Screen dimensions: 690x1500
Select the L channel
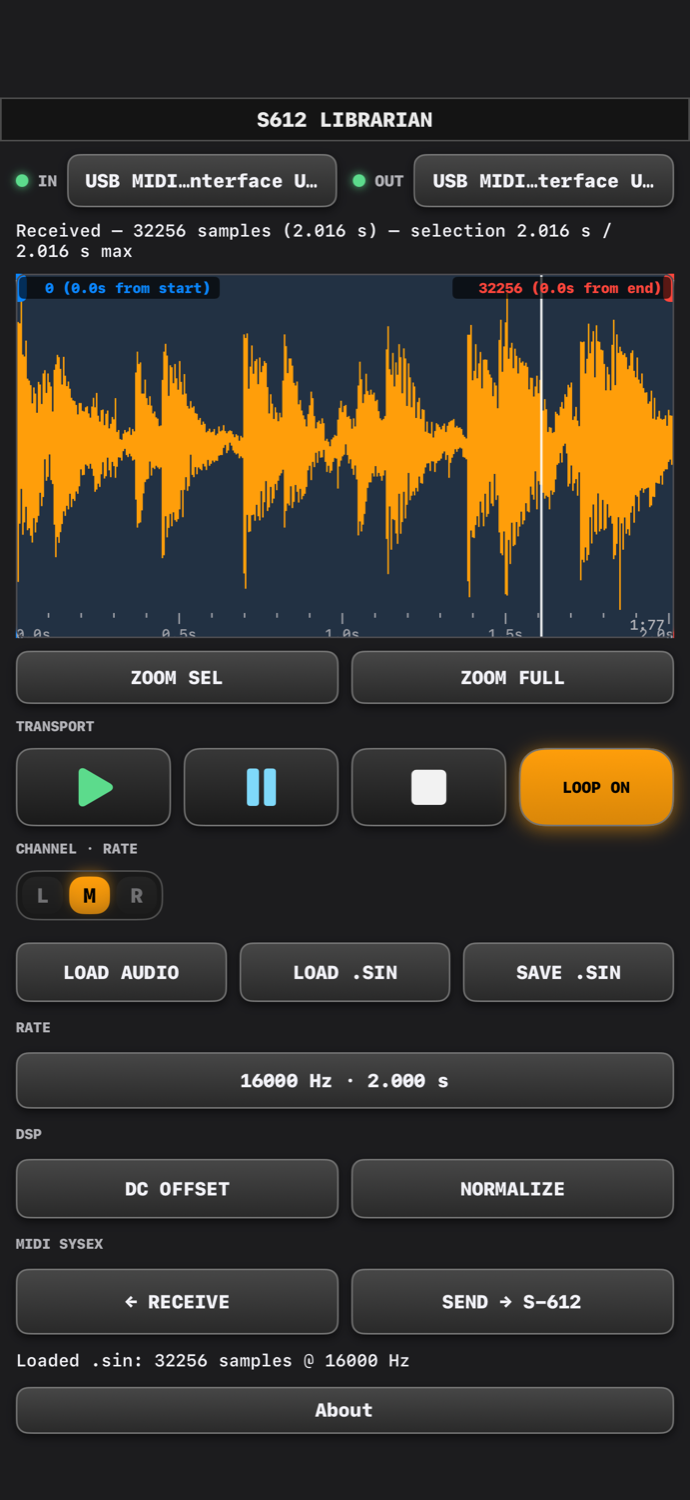click(42, 896)
